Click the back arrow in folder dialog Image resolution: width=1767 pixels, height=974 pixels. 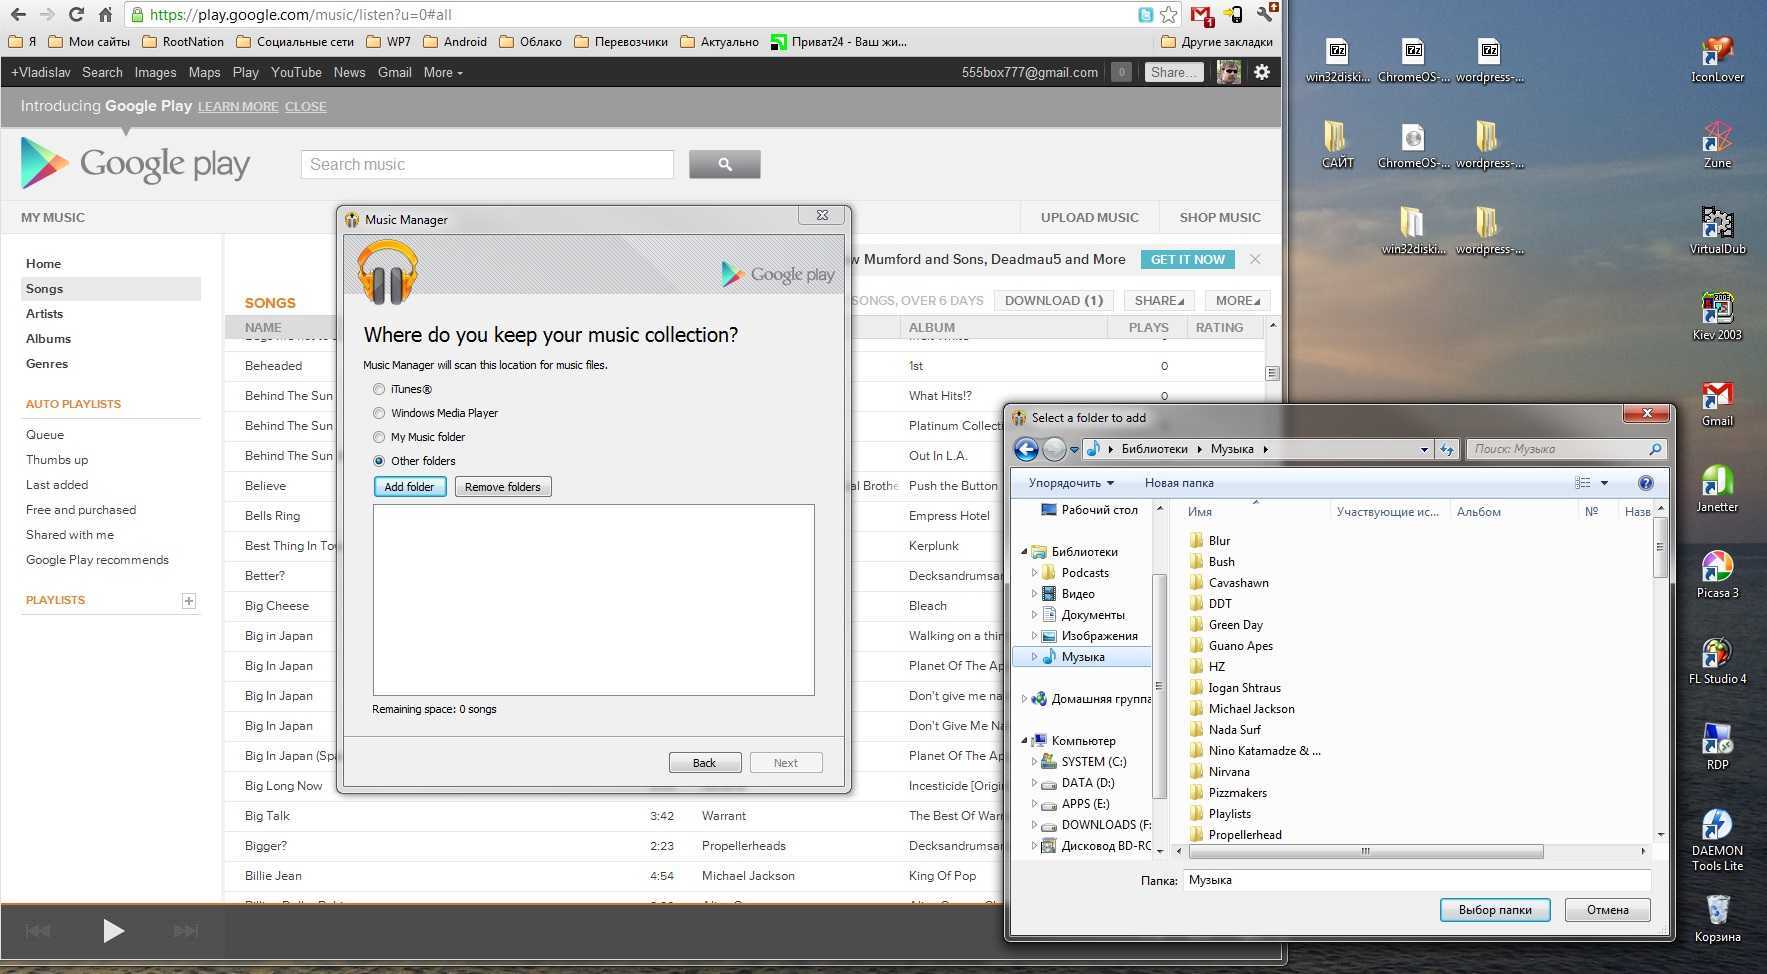click(x=1026, y=449)
